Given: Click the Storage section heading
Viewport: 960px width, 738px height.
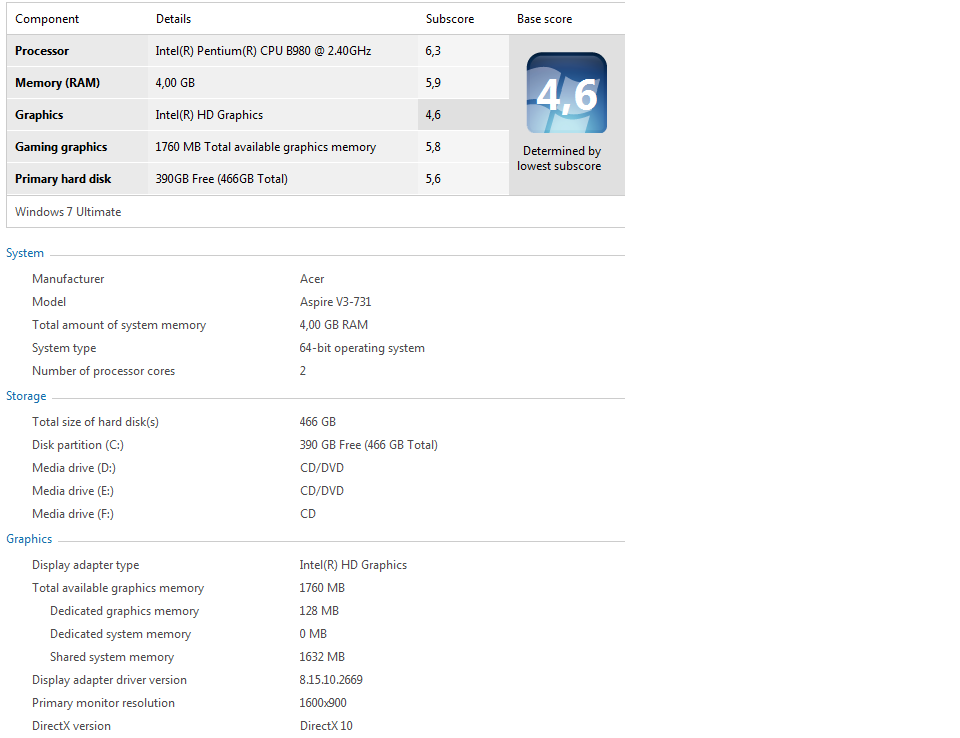Looking at the screenshot, I should coord(26,396).
